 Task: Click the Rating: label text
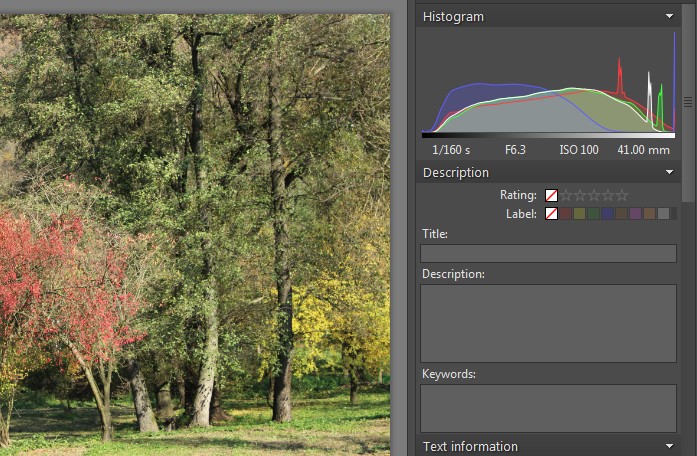[518, 195]
